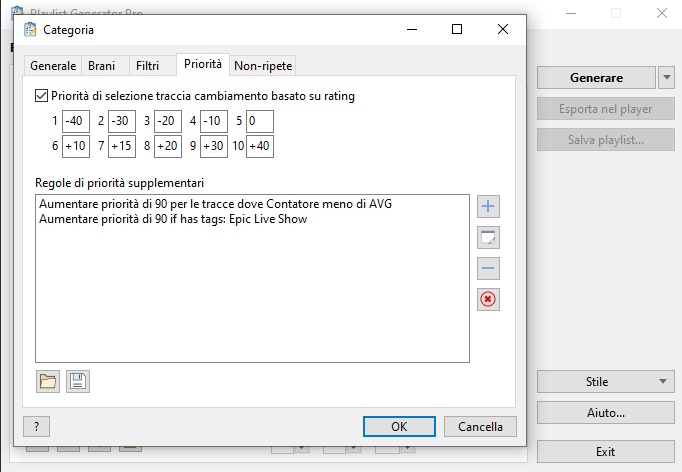Open rules from file using folder icon
Viewport: 682px width, 472px height.
point(48,380)
